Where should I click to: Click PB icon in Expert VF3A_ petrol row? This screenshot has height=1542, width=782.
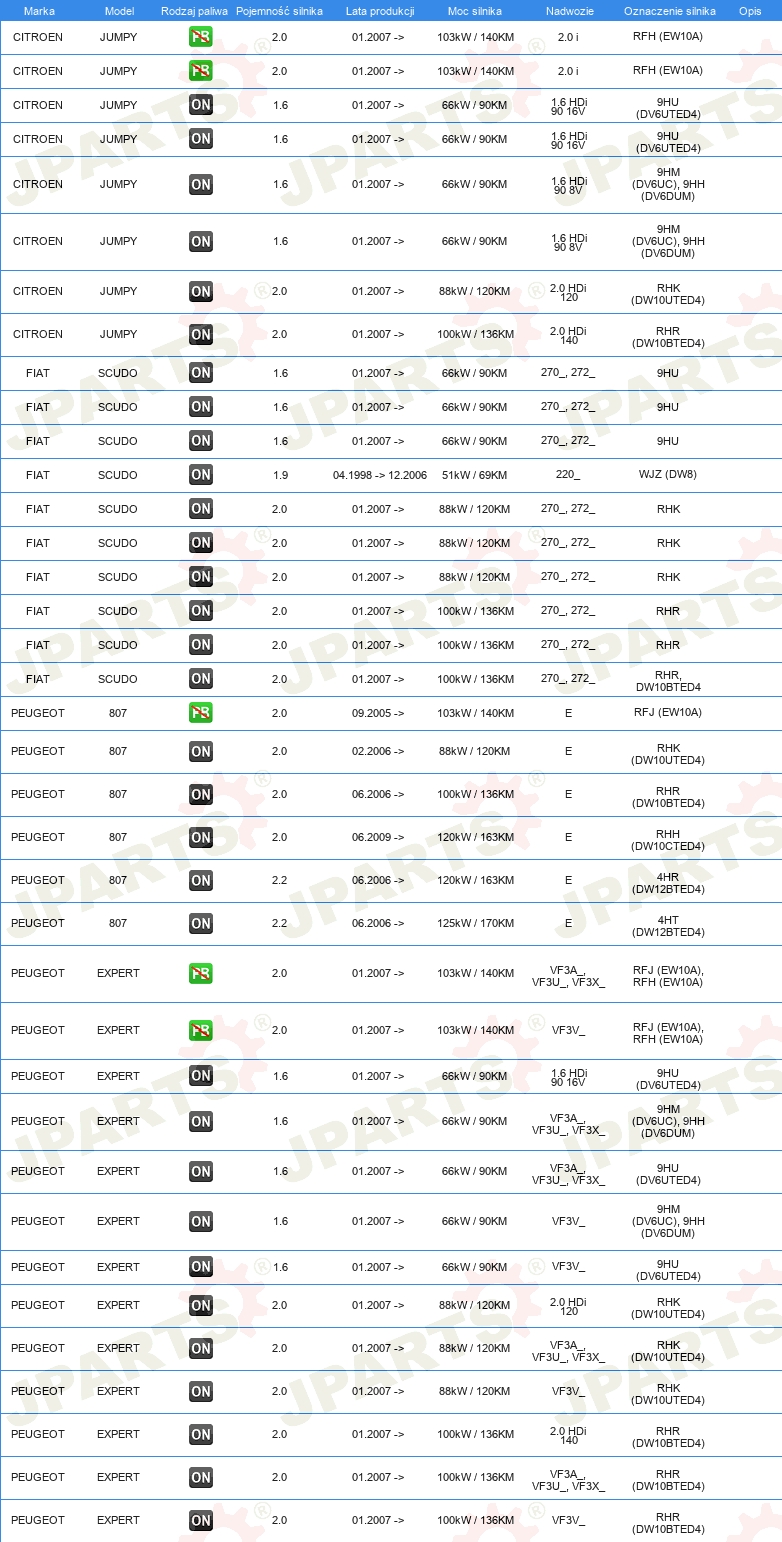tap(201, 974)
